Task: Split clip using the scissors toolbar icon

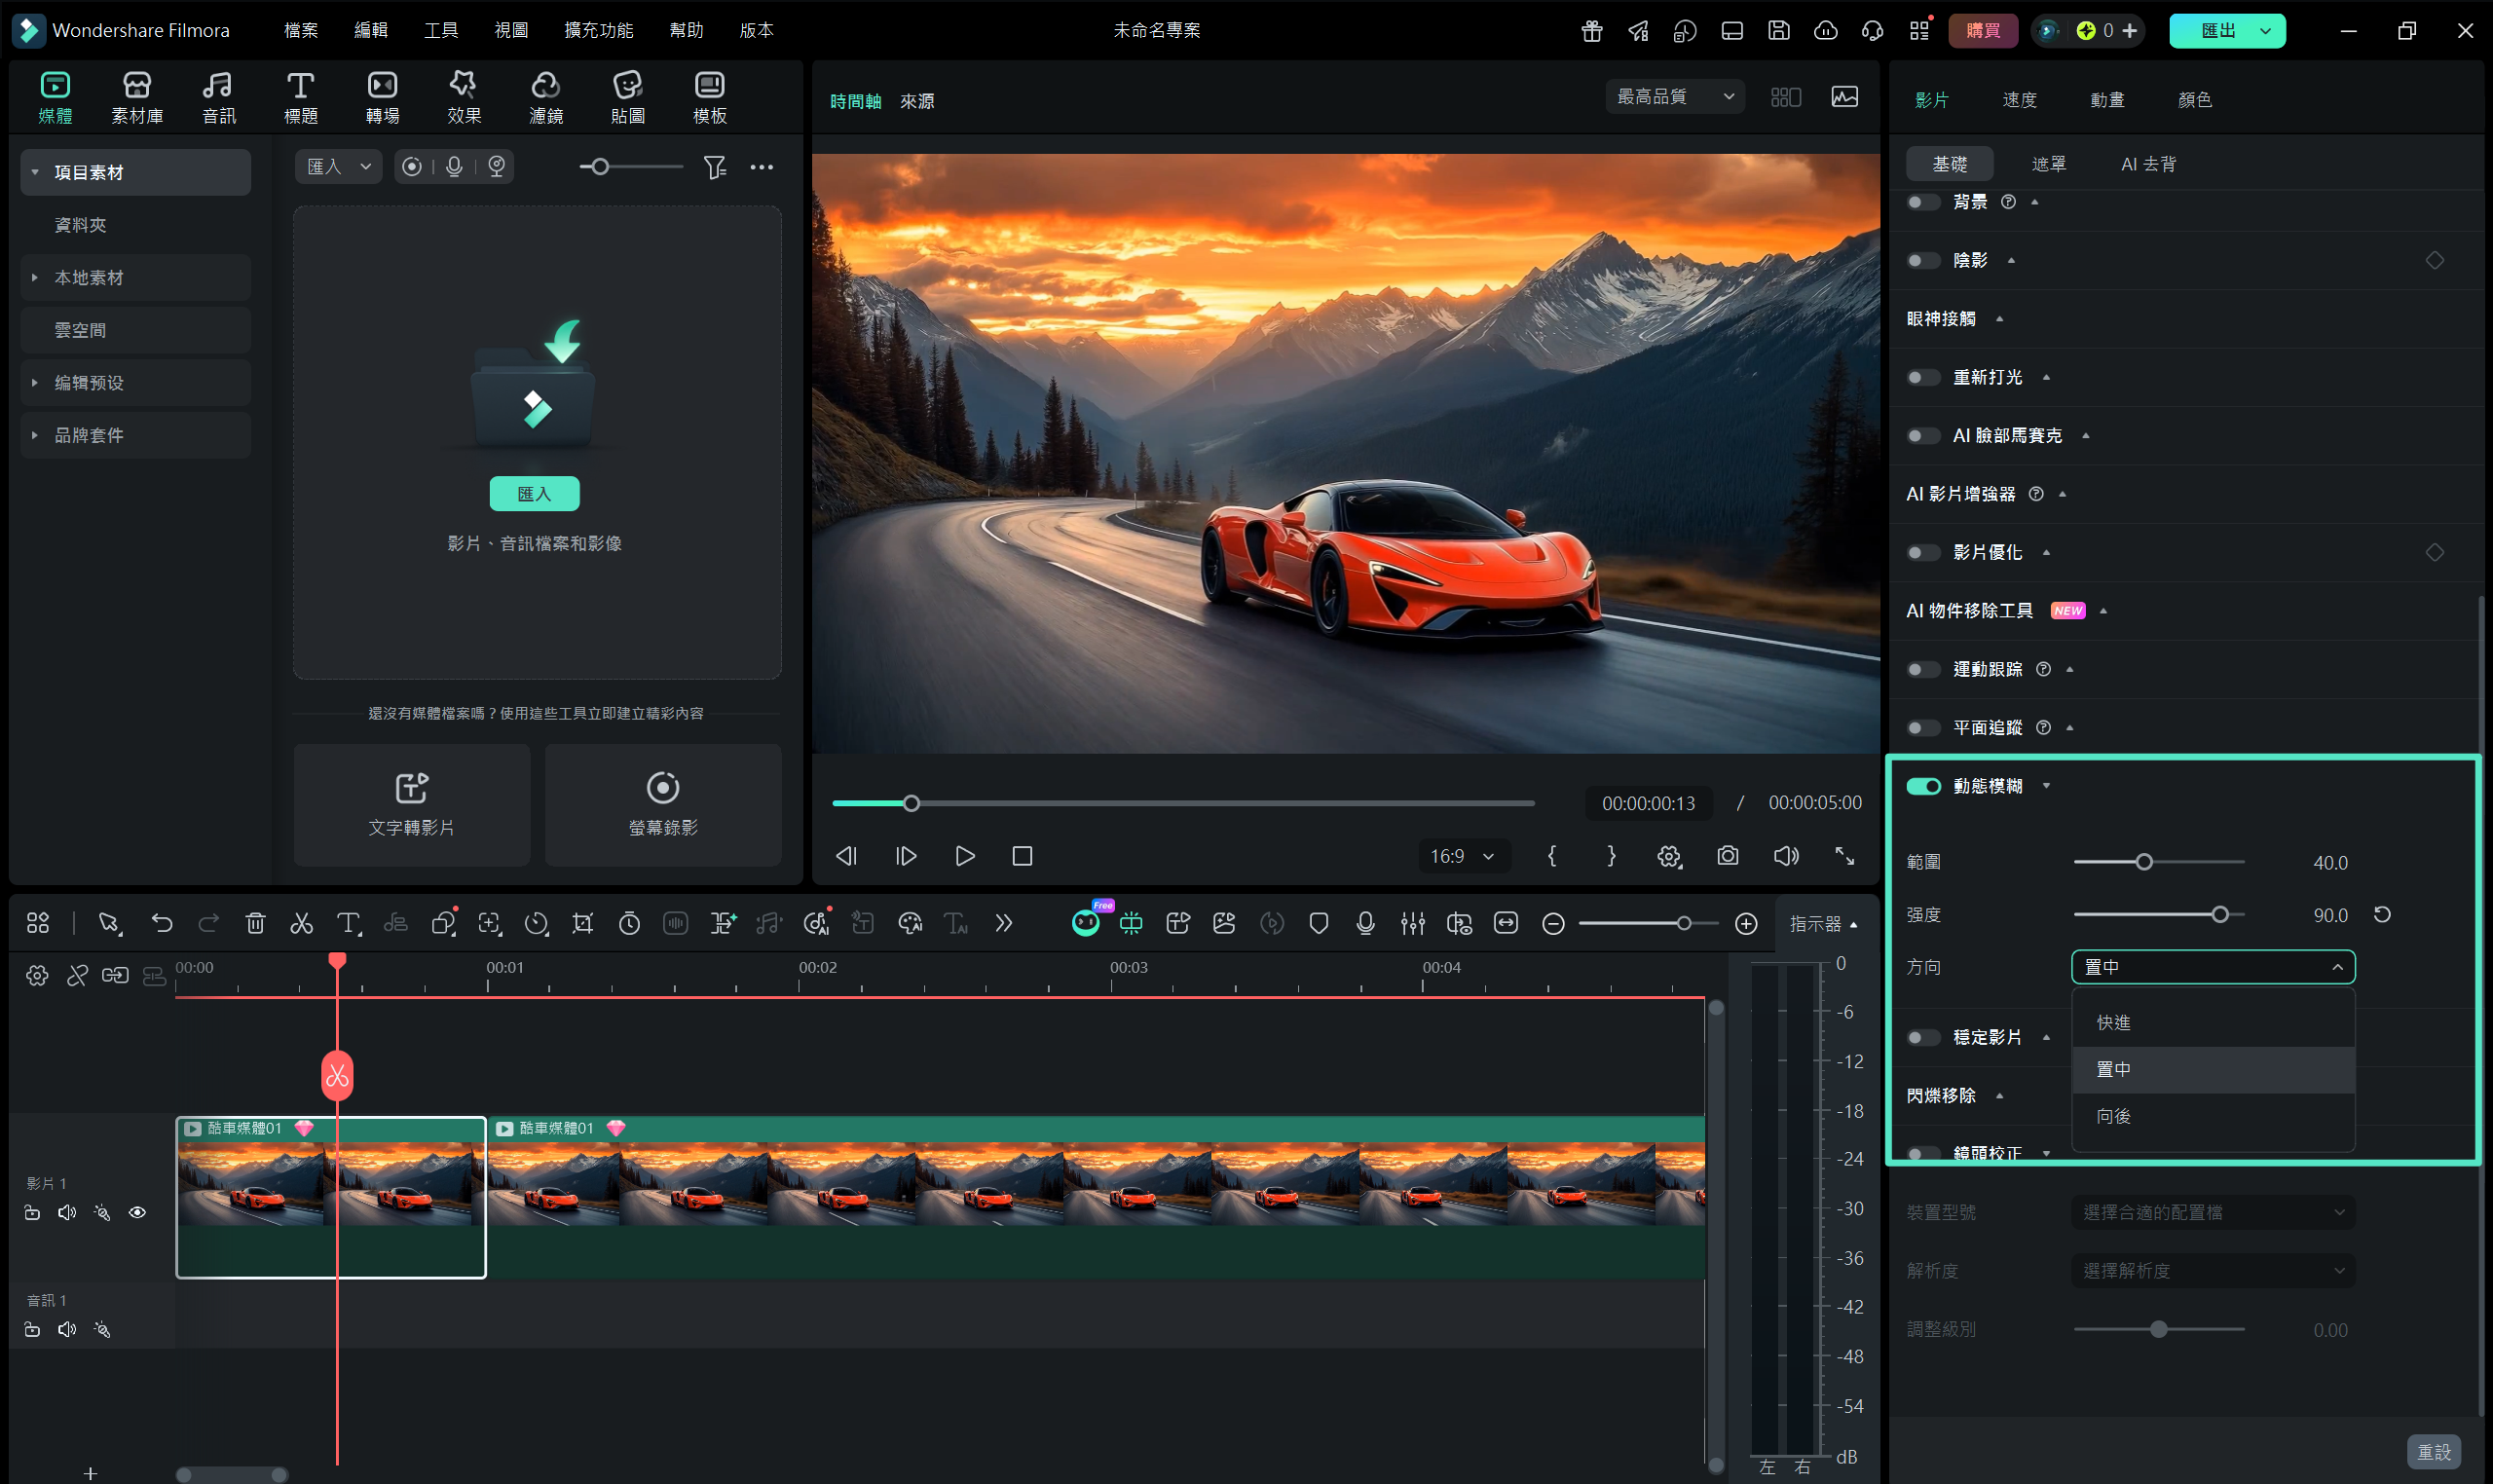Action: [301, 923]
